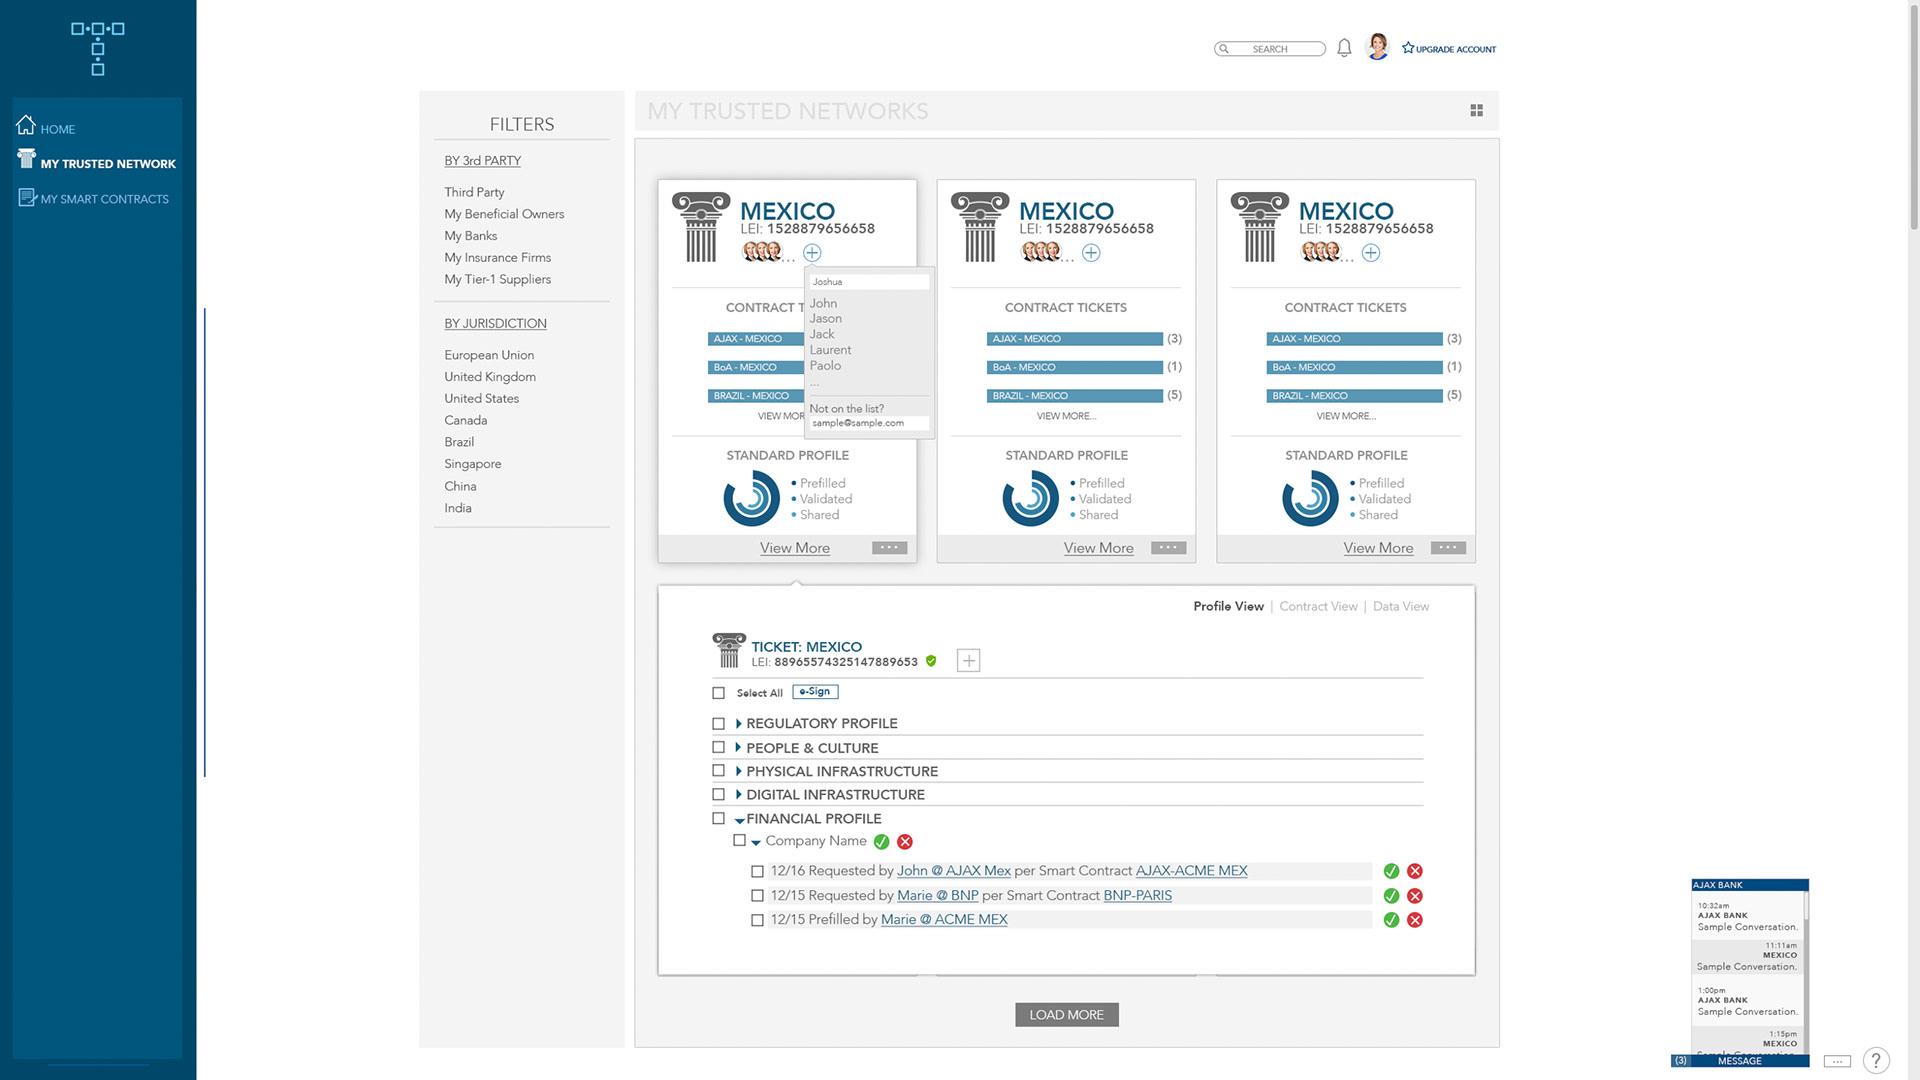Tick the Regulatory Profile checkbox
1920x1080 pixels.
pyautogui.click(x=718, y=724)
